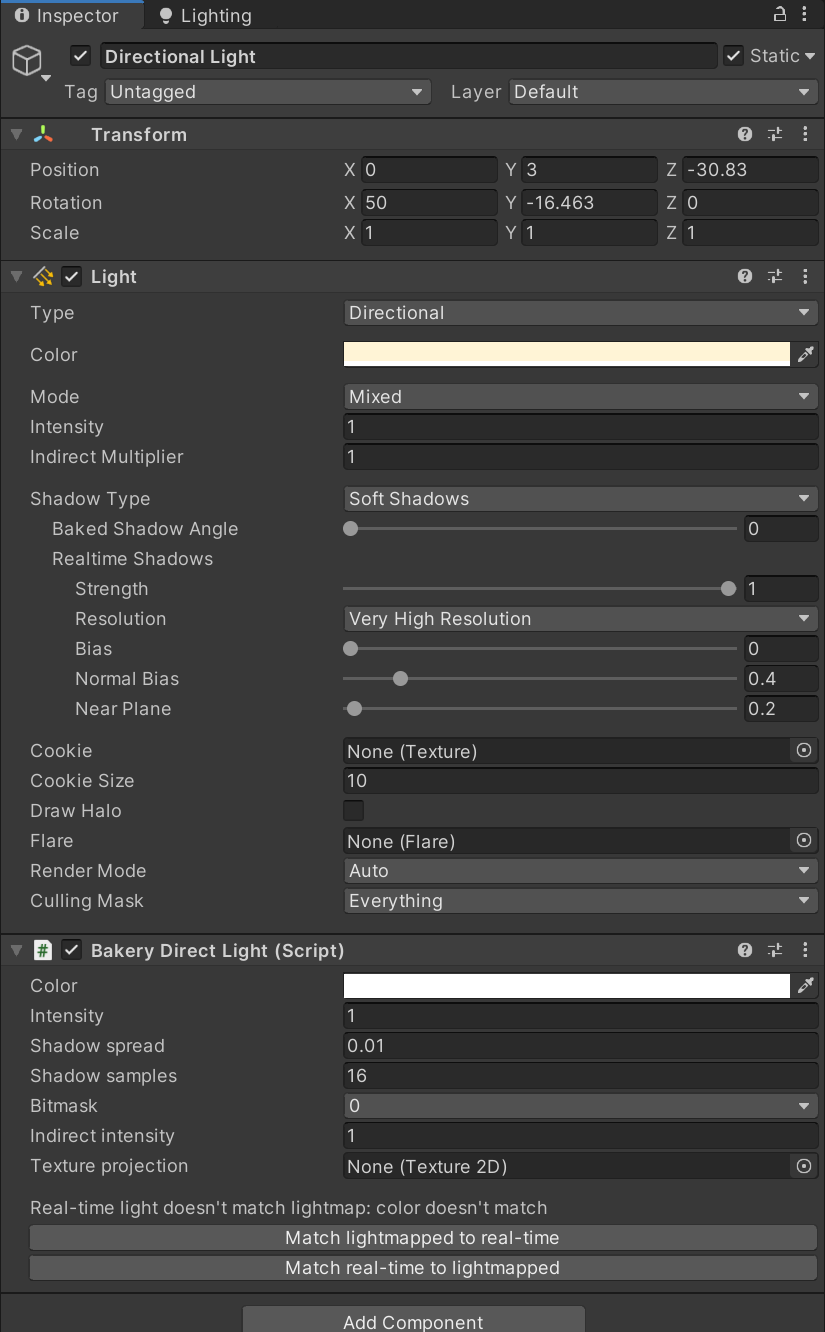Click the presets icon on the Light component

pyautogui.click(x=775, y=276)
